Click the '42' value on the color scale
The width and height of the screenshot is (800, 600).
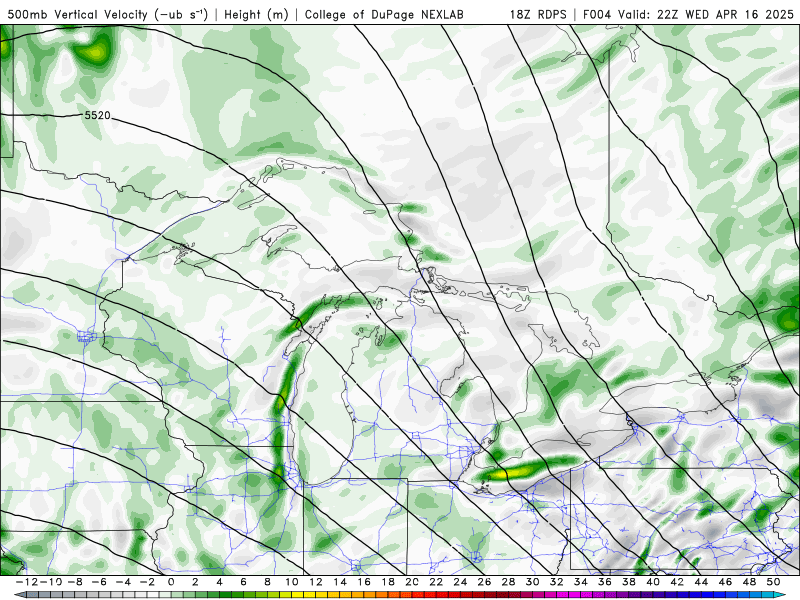(677, 582)
